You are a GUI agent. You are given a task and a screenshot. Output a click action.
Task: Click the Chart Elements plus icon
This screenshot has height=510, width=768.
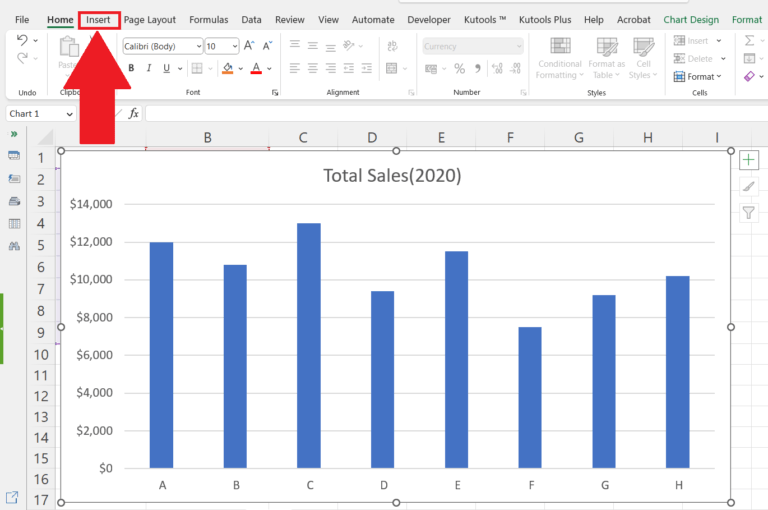tap(748, 160)
